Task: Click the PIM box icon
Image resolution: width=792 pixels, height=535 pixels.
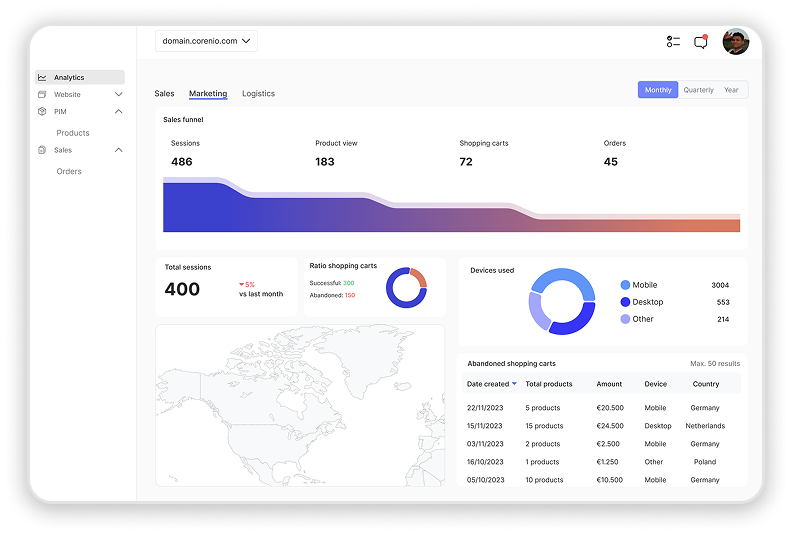Action: 42,111
